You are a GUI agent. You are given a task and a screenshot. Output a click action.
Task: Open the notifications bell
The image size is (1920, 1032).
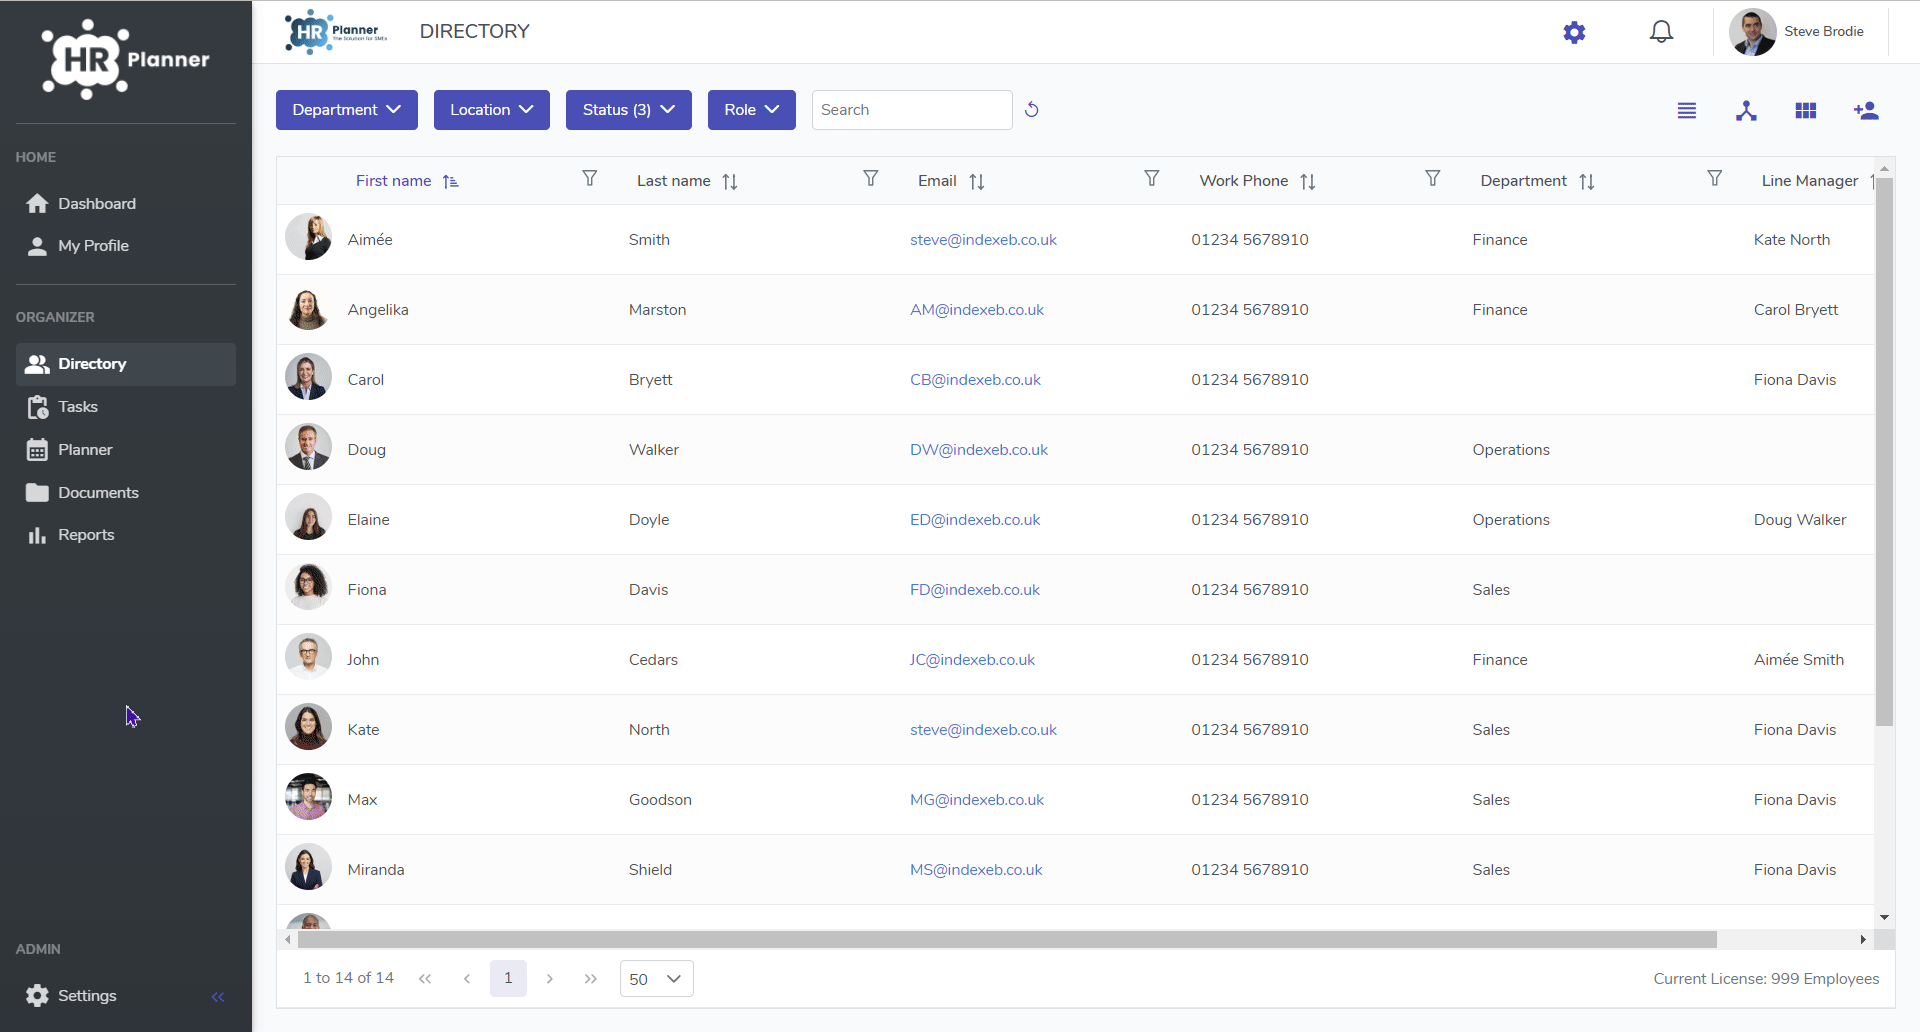1661,32
